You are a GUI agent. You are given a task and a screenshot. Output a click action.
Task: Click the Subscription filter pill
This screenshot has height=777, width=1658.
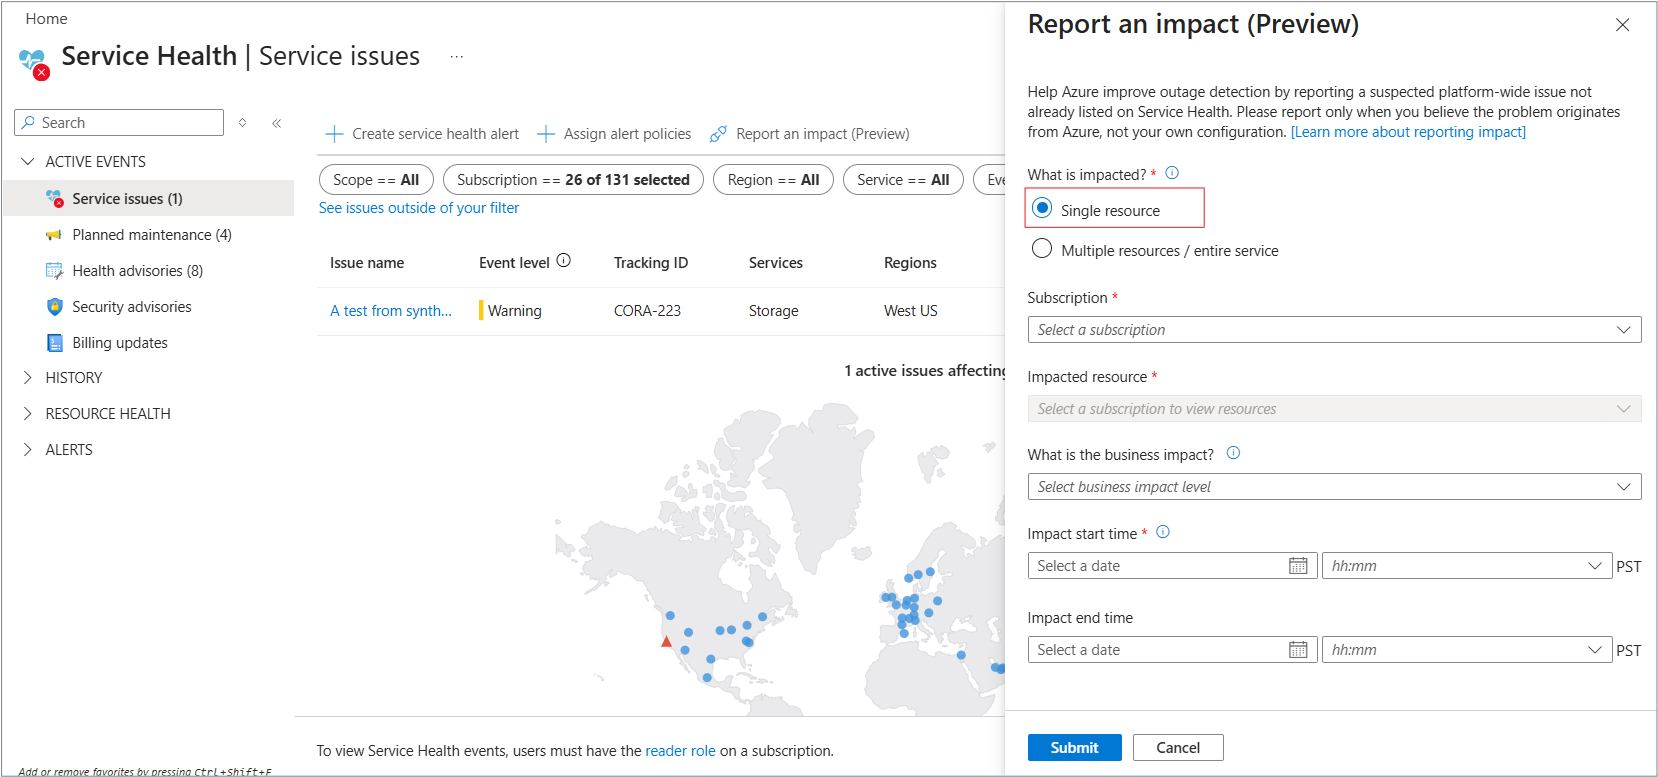coord(573,180)
